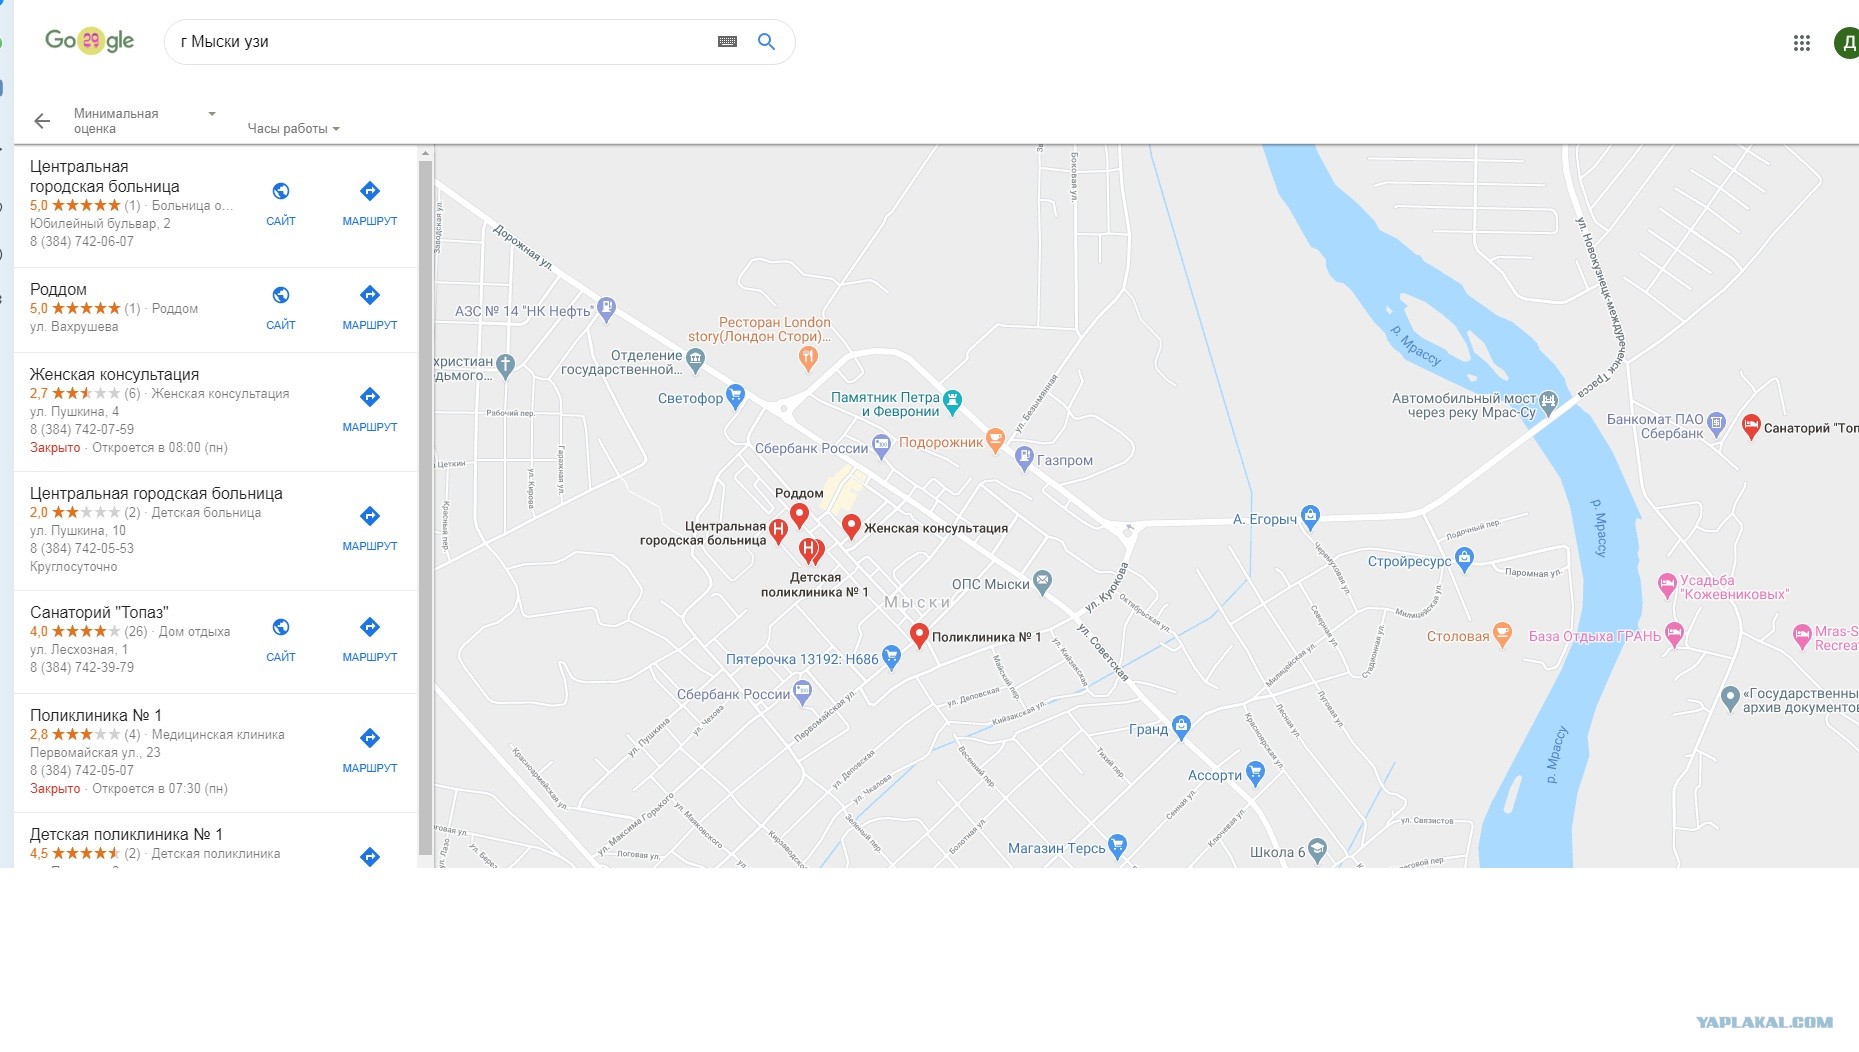Open the Google apps grid

tap(1802, 43)
